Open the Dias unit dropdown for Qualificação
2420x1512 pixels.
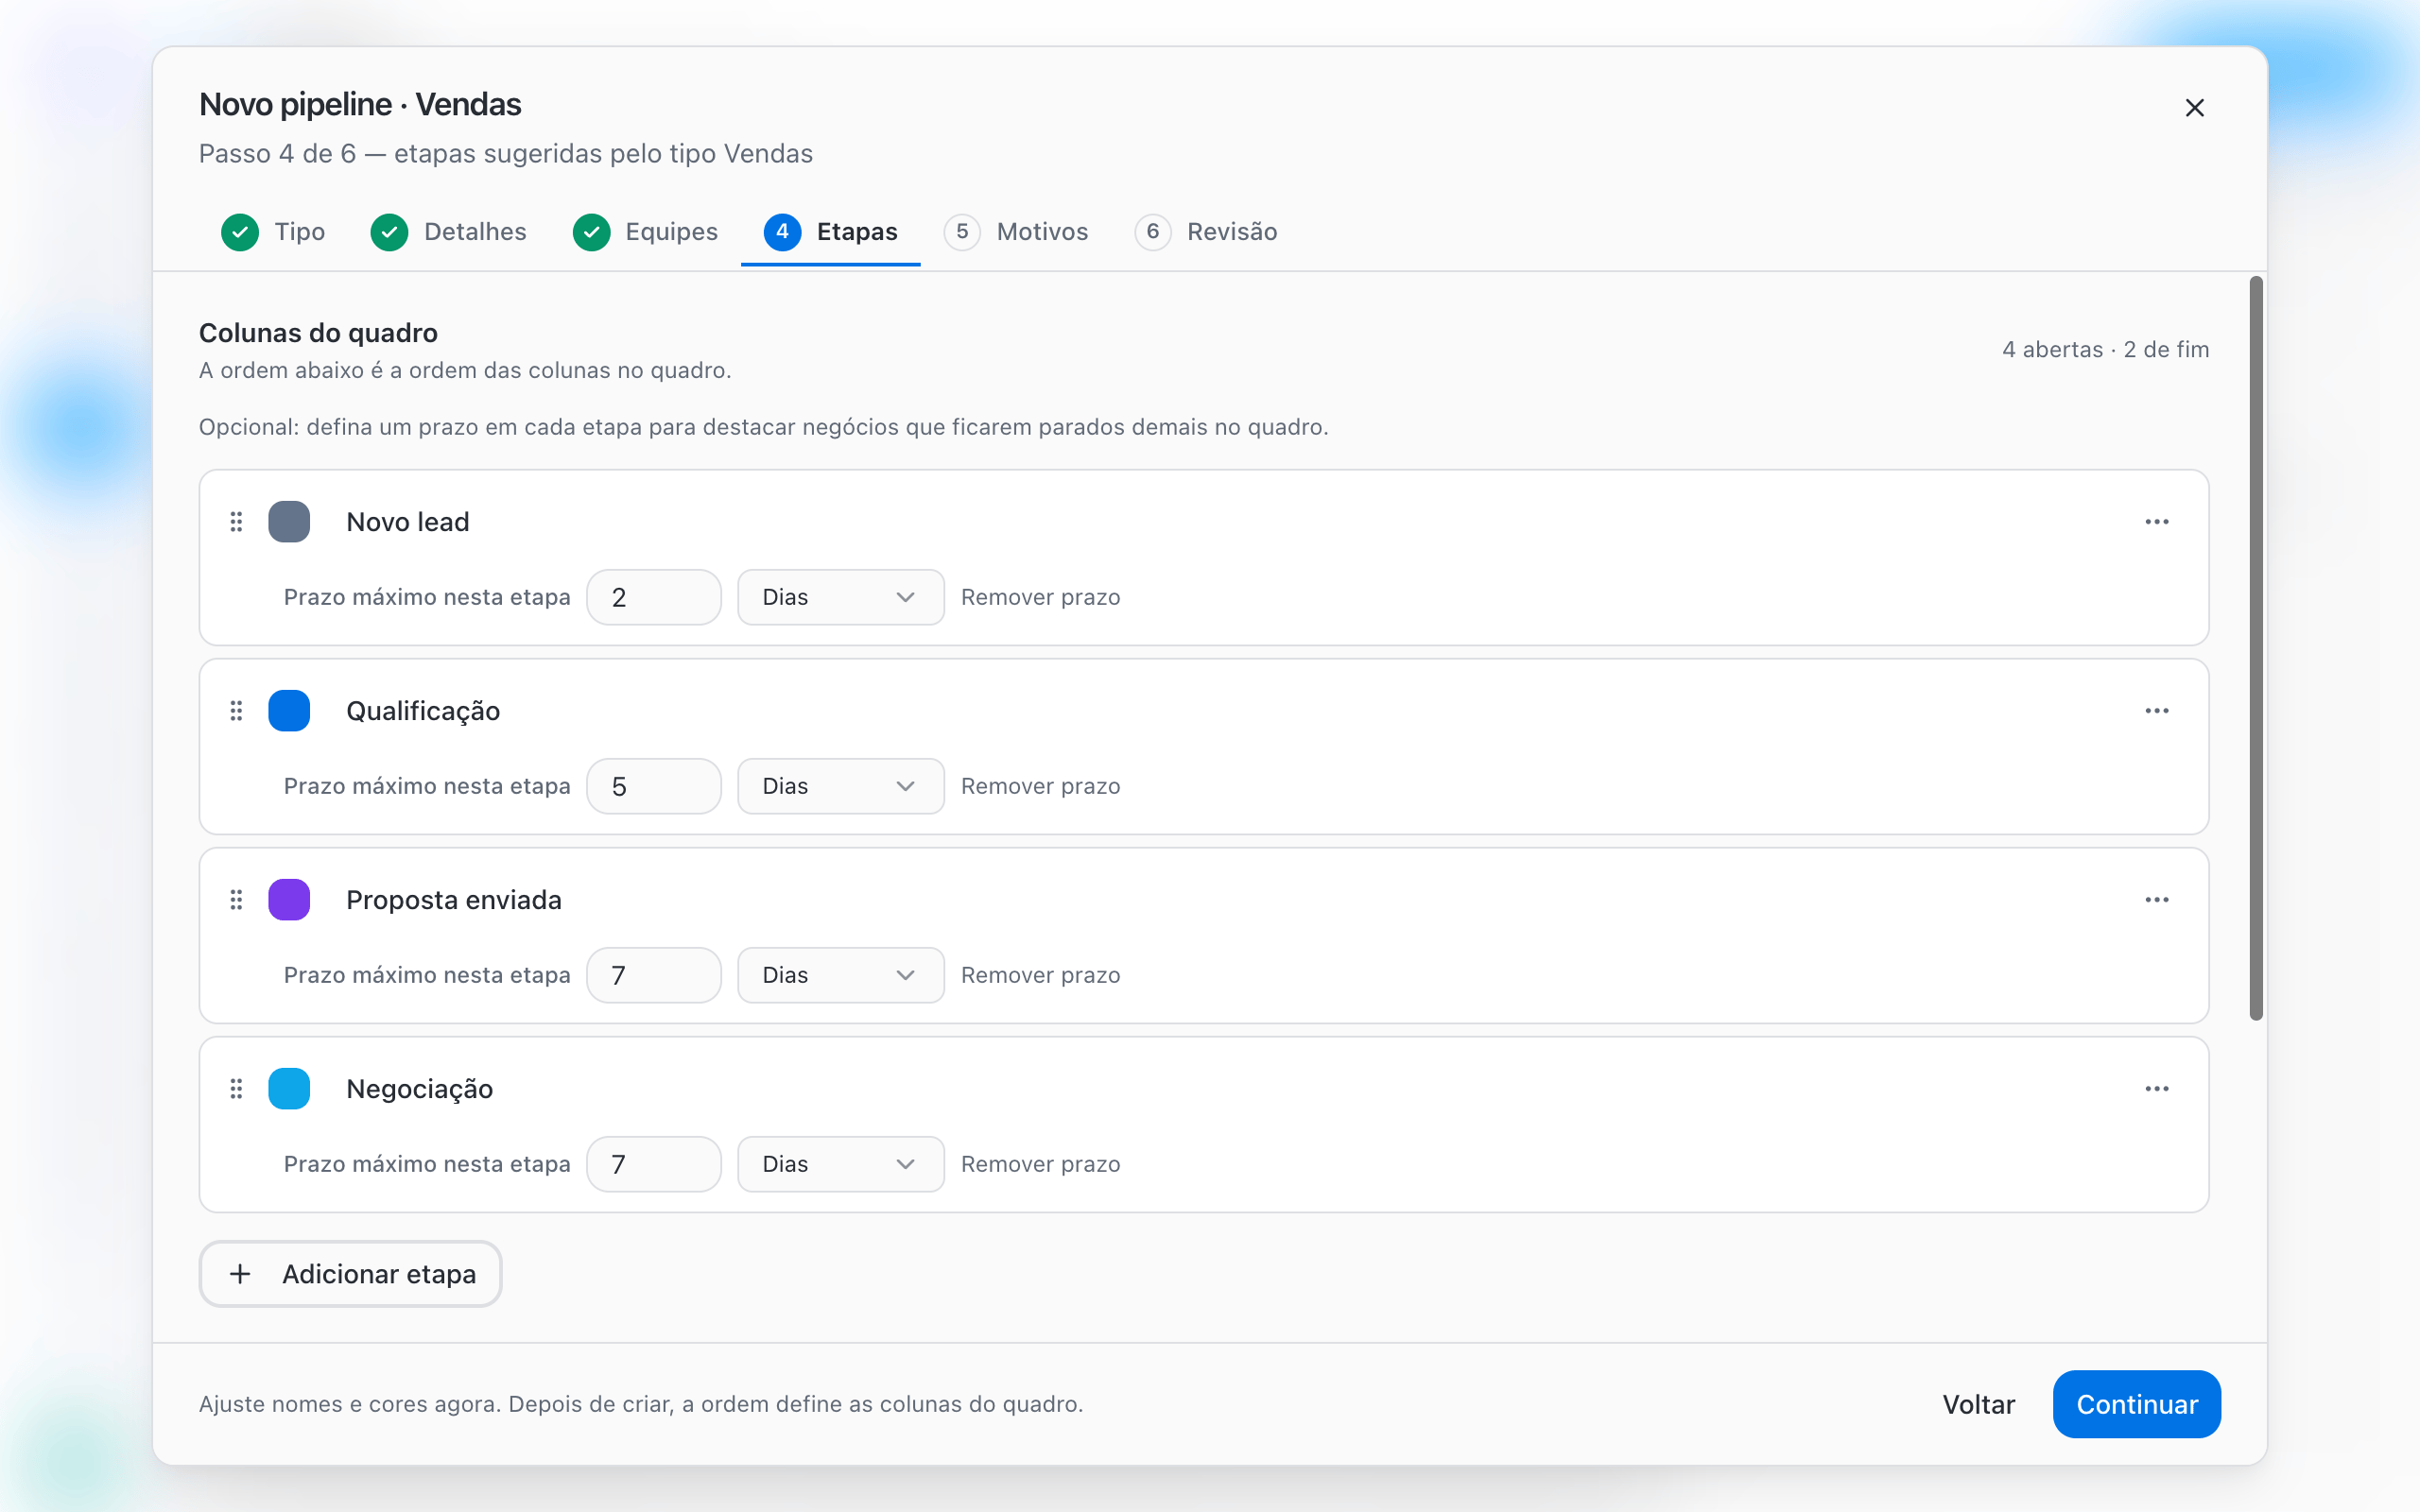click(x=841, y=786)
